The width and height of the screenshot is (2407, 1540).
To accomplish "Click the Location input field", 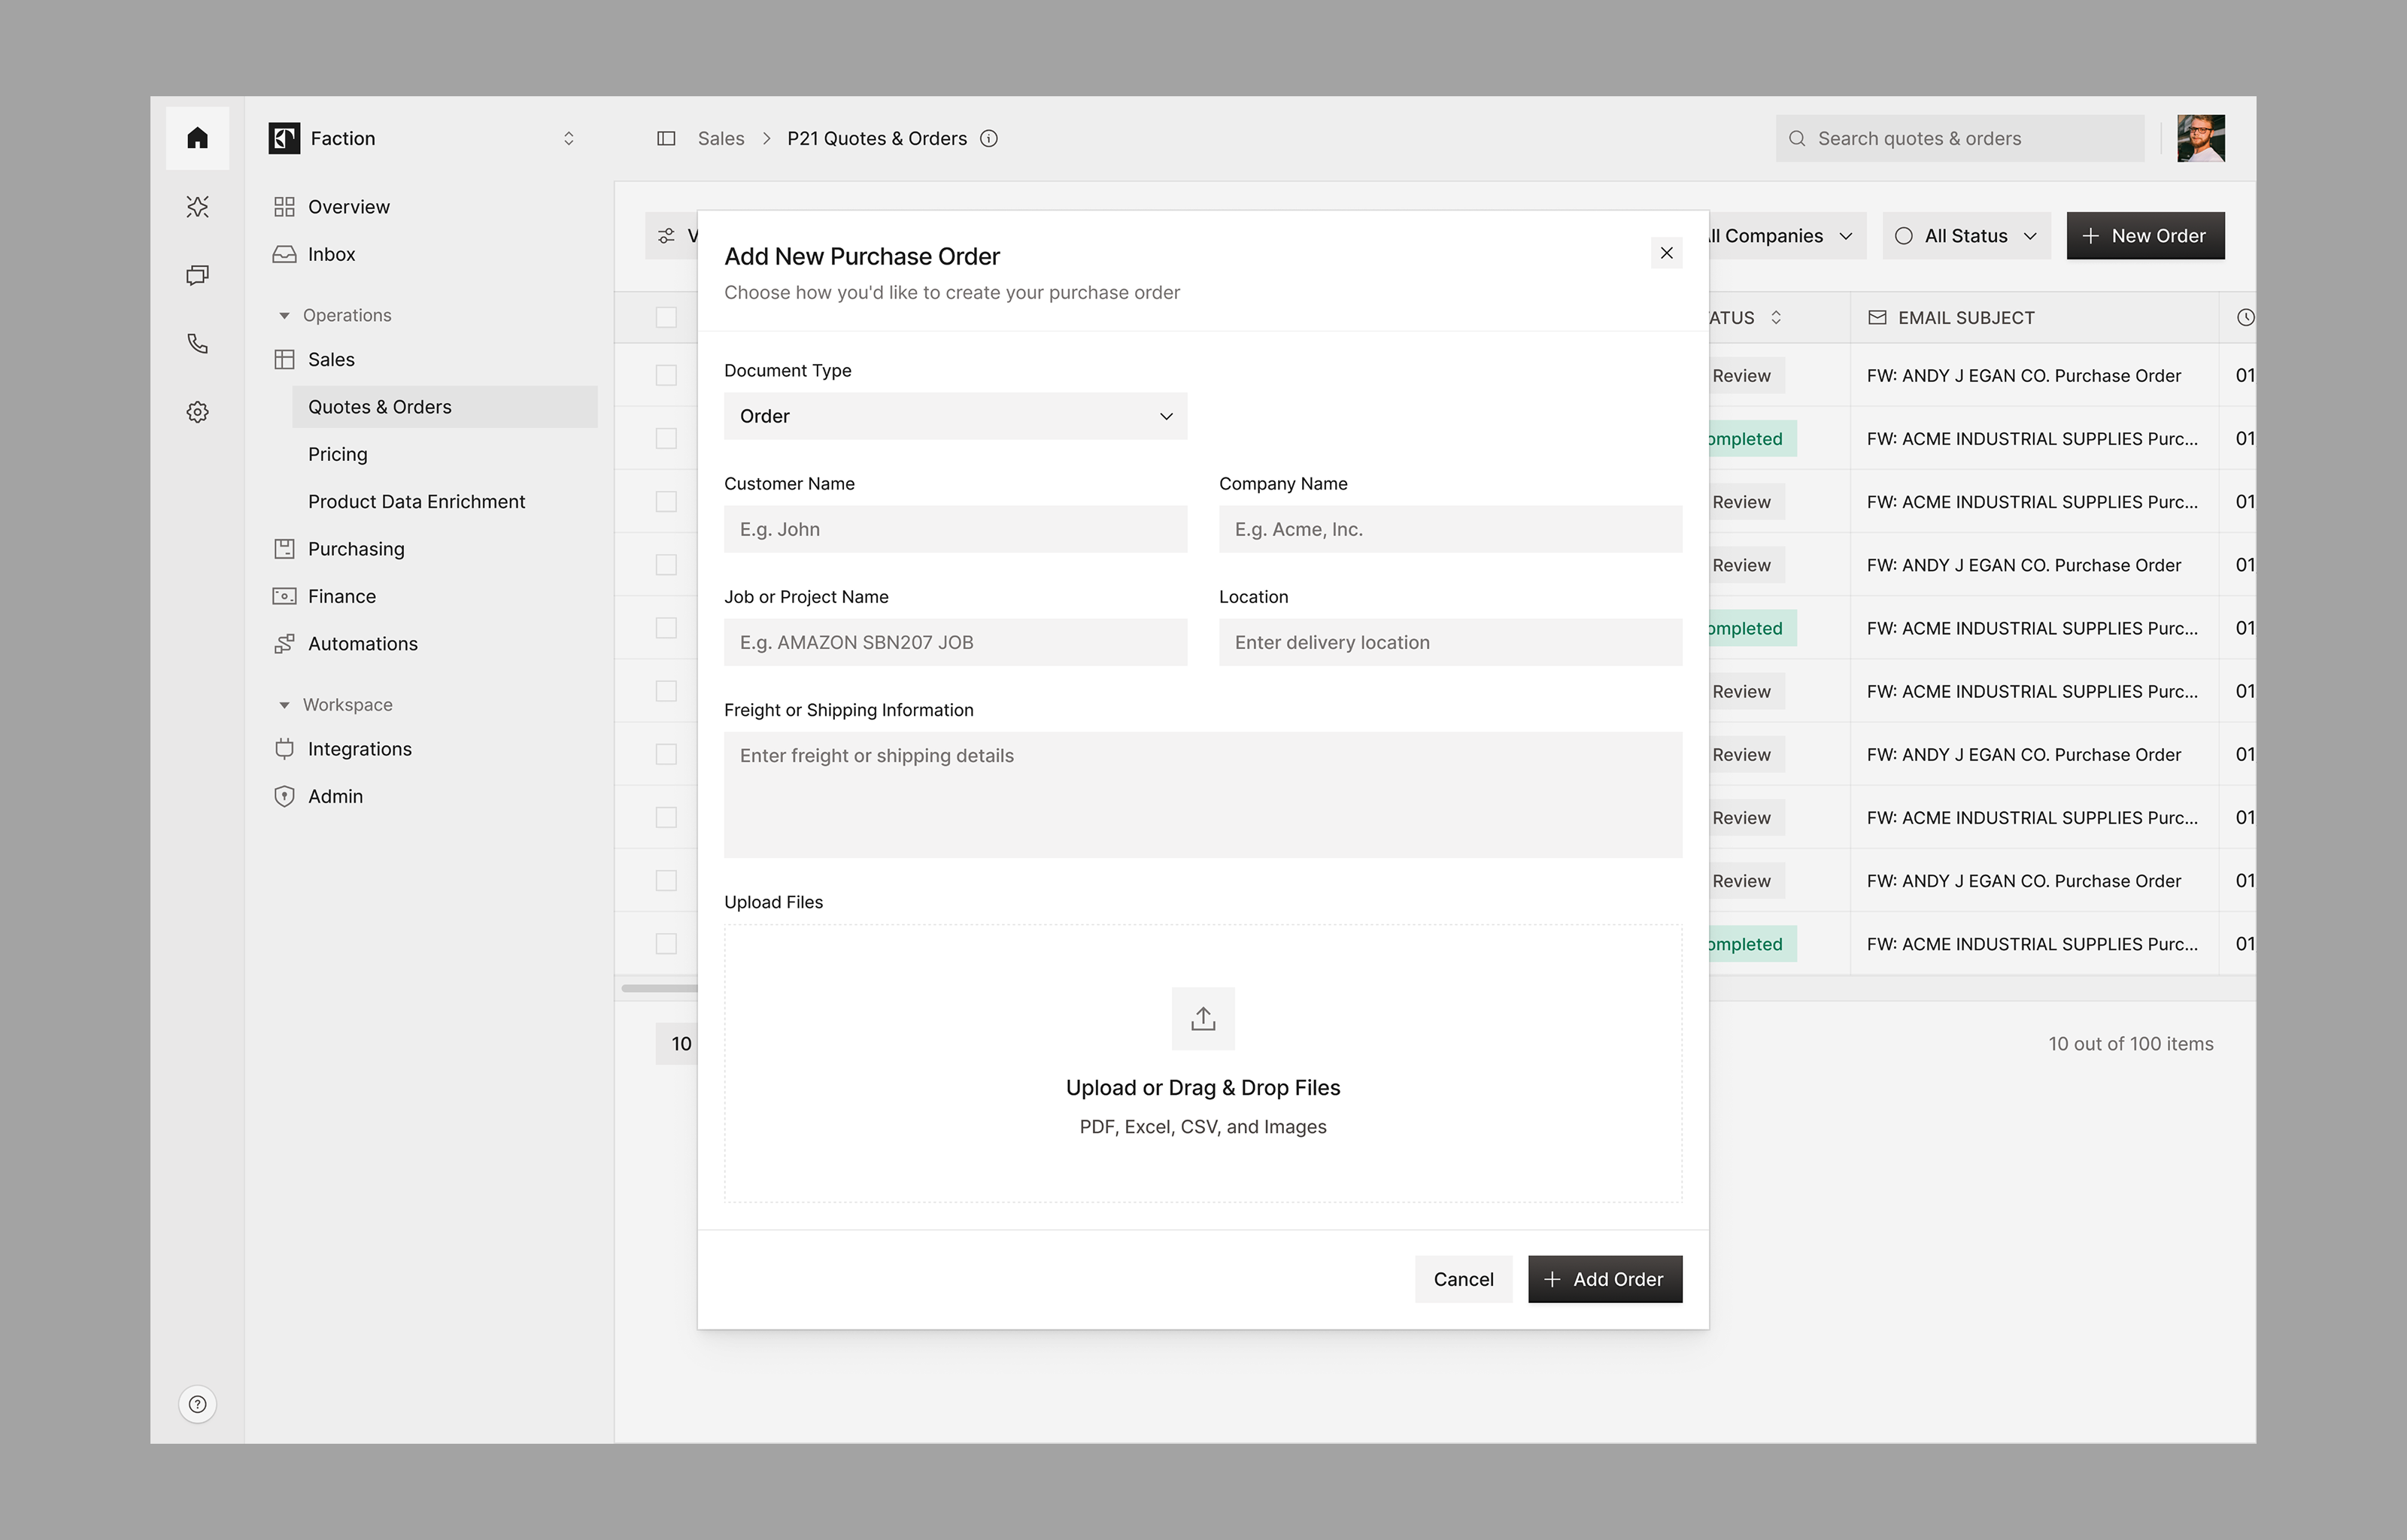I will (1450, 642).
